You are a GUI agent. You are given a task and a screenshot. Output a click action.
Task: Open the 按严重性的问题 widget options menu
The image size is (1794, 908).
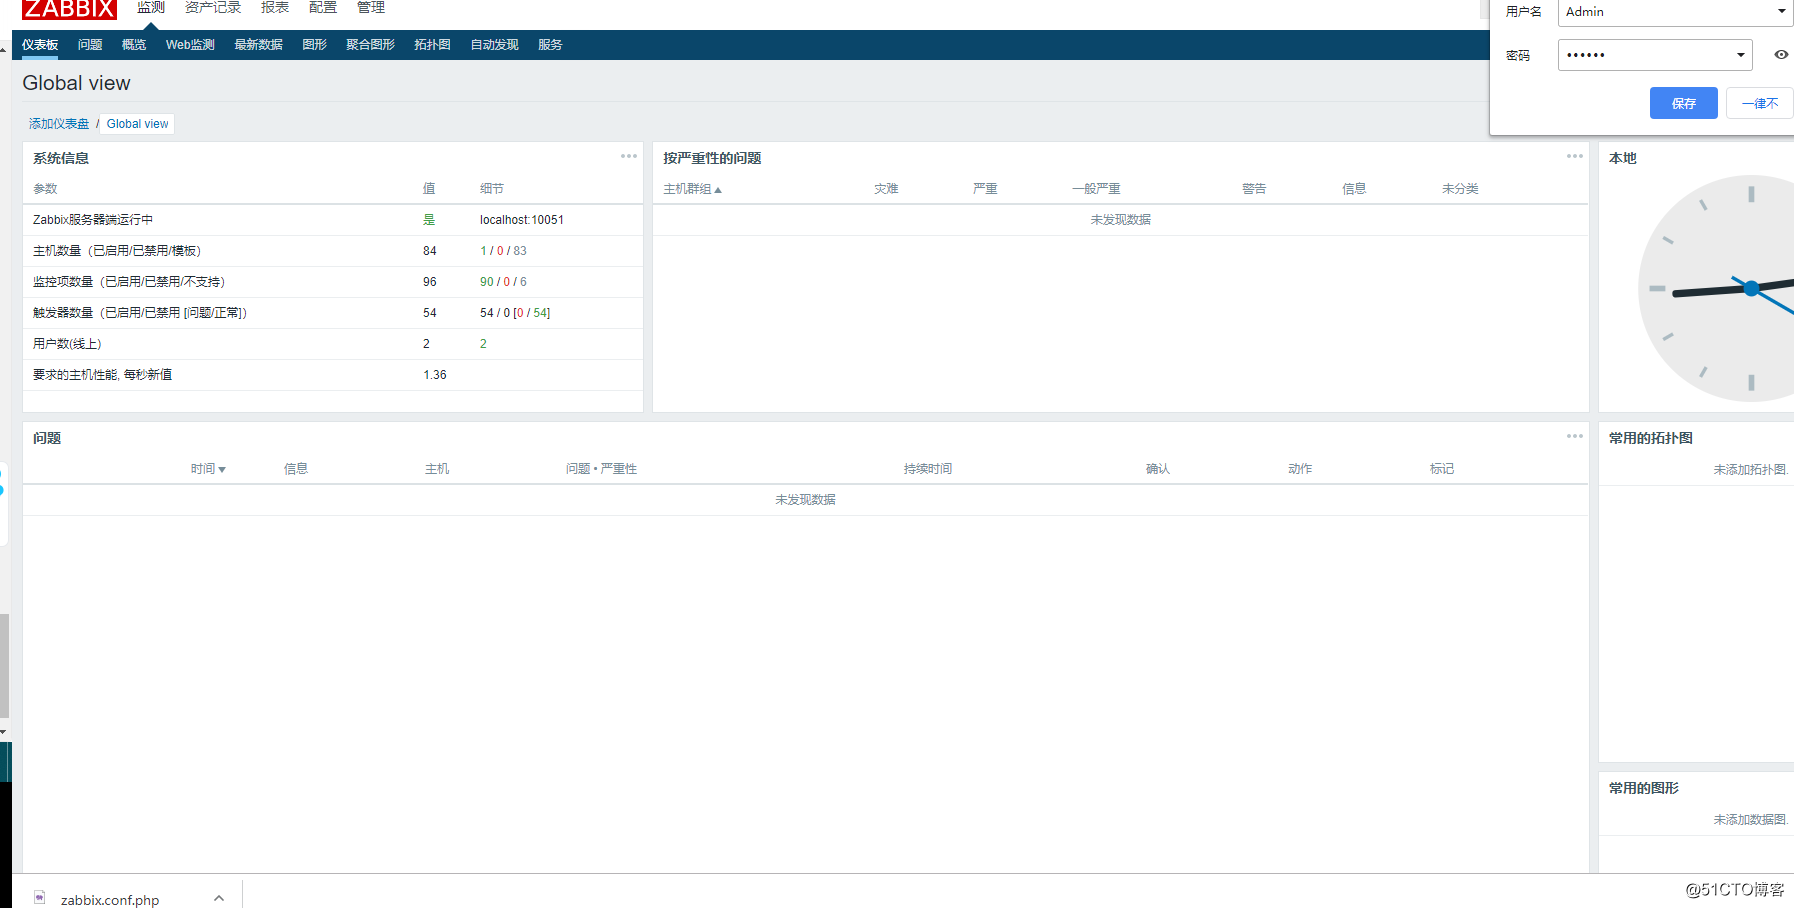[1575, 156]
